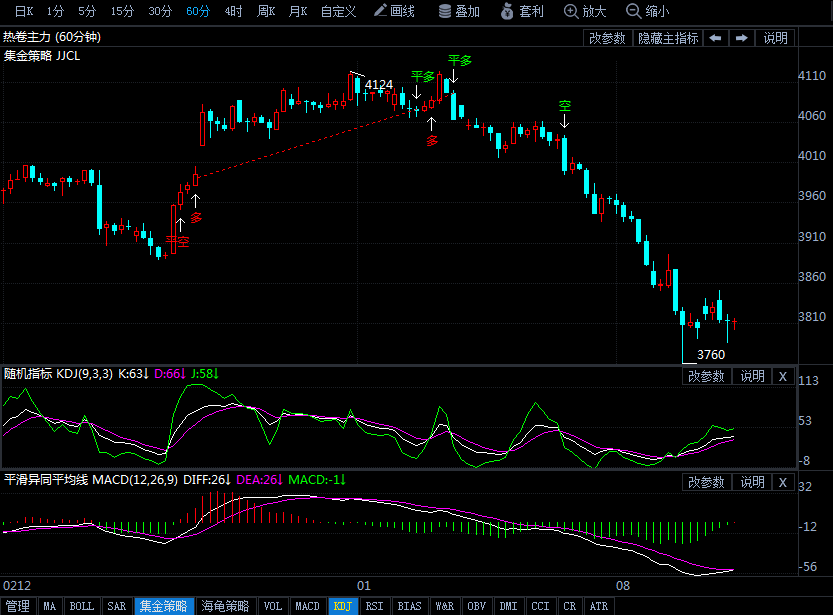Close the MACD indicator panel
The width and height of the screenshot is (833, 615).
783,482
